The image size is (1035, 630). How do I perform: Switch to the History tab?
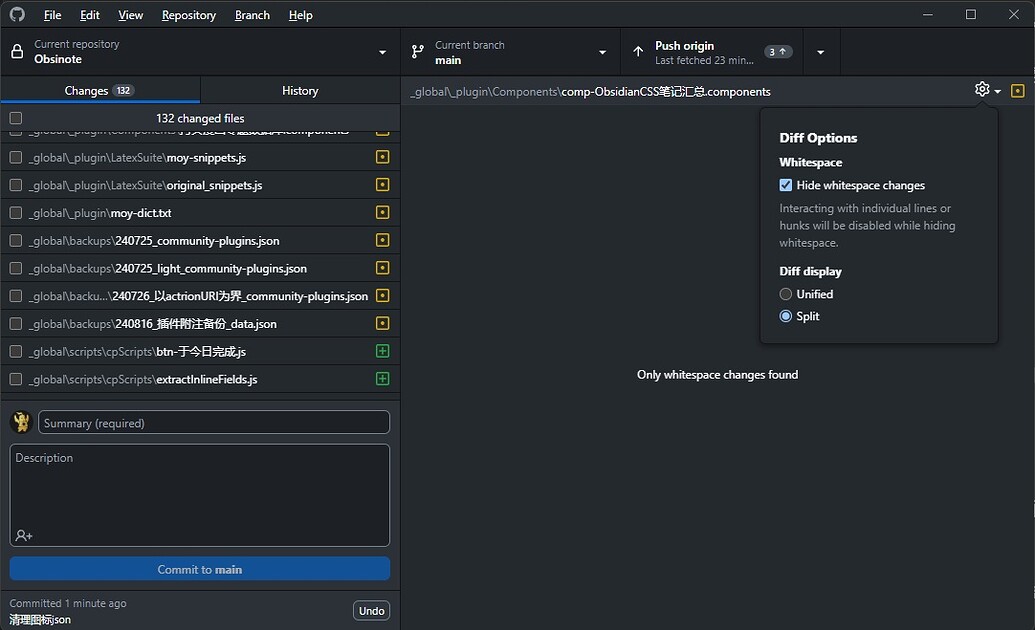click(x=299, y=89)
